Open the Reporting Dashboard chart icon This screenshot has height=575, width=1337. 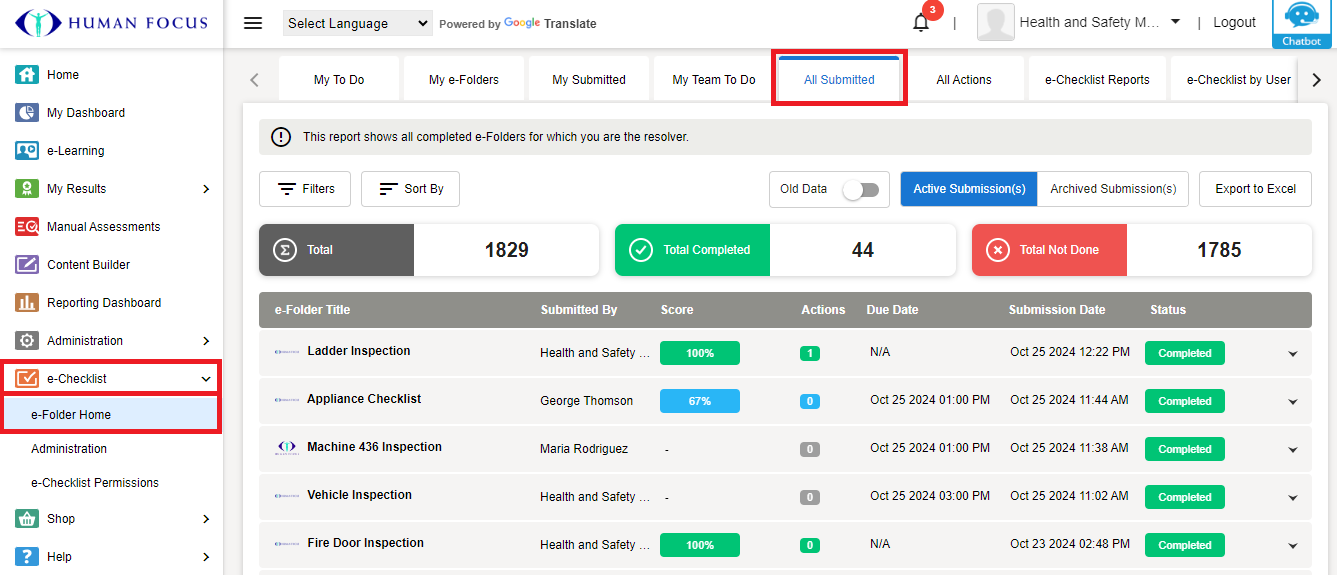27,303
